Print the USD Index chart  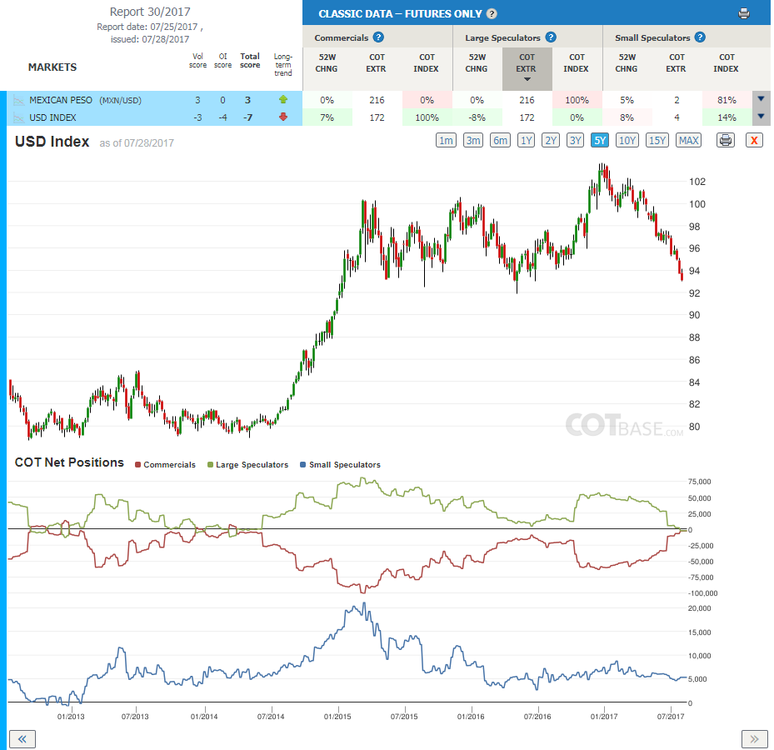point(726,140)
